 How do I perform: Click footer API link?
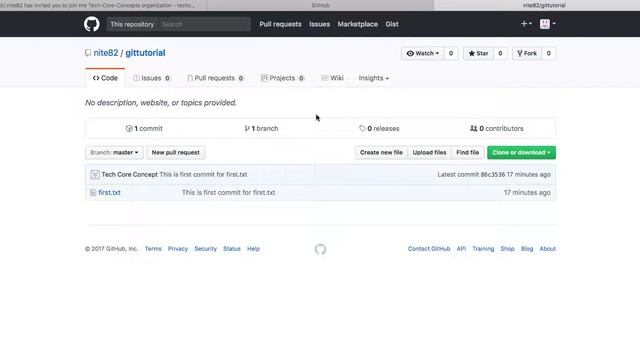tap(461, 249)
